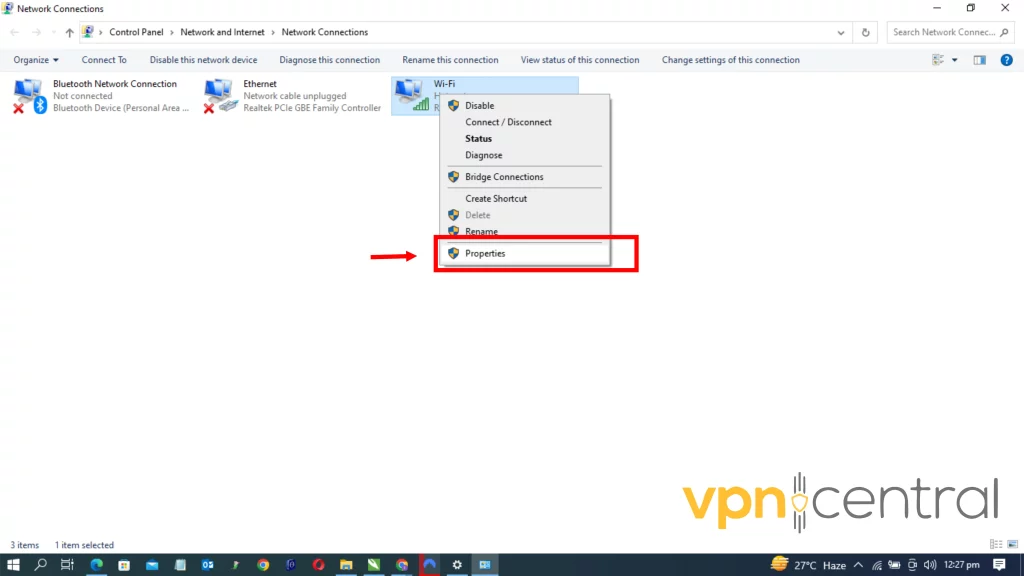This screenshot has height=576, width=1024.
Task: Select Status from the context menu
Action: tap(478, 138)
